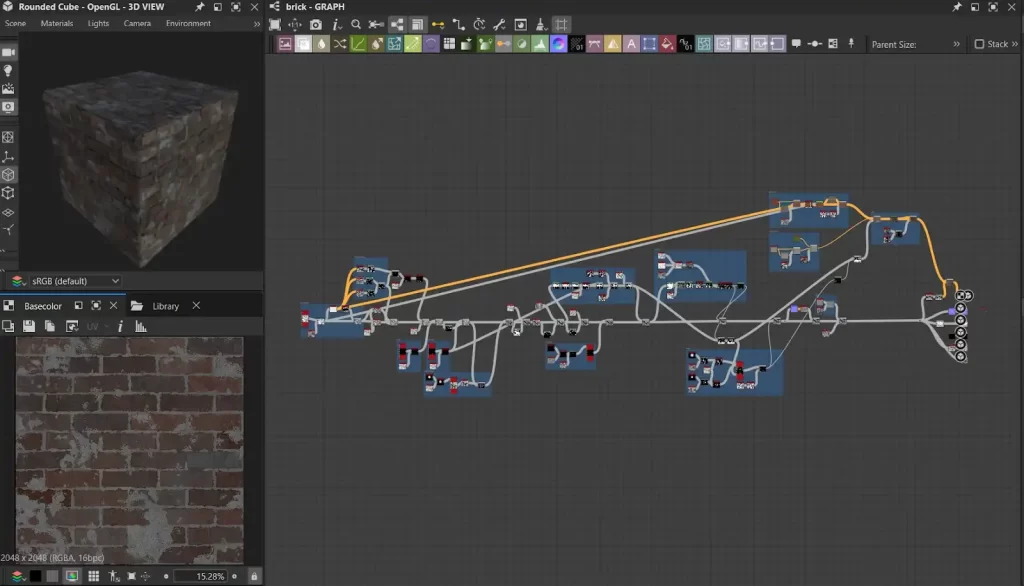
Task: Select the black background color swatch
Action: pos(35,577)
